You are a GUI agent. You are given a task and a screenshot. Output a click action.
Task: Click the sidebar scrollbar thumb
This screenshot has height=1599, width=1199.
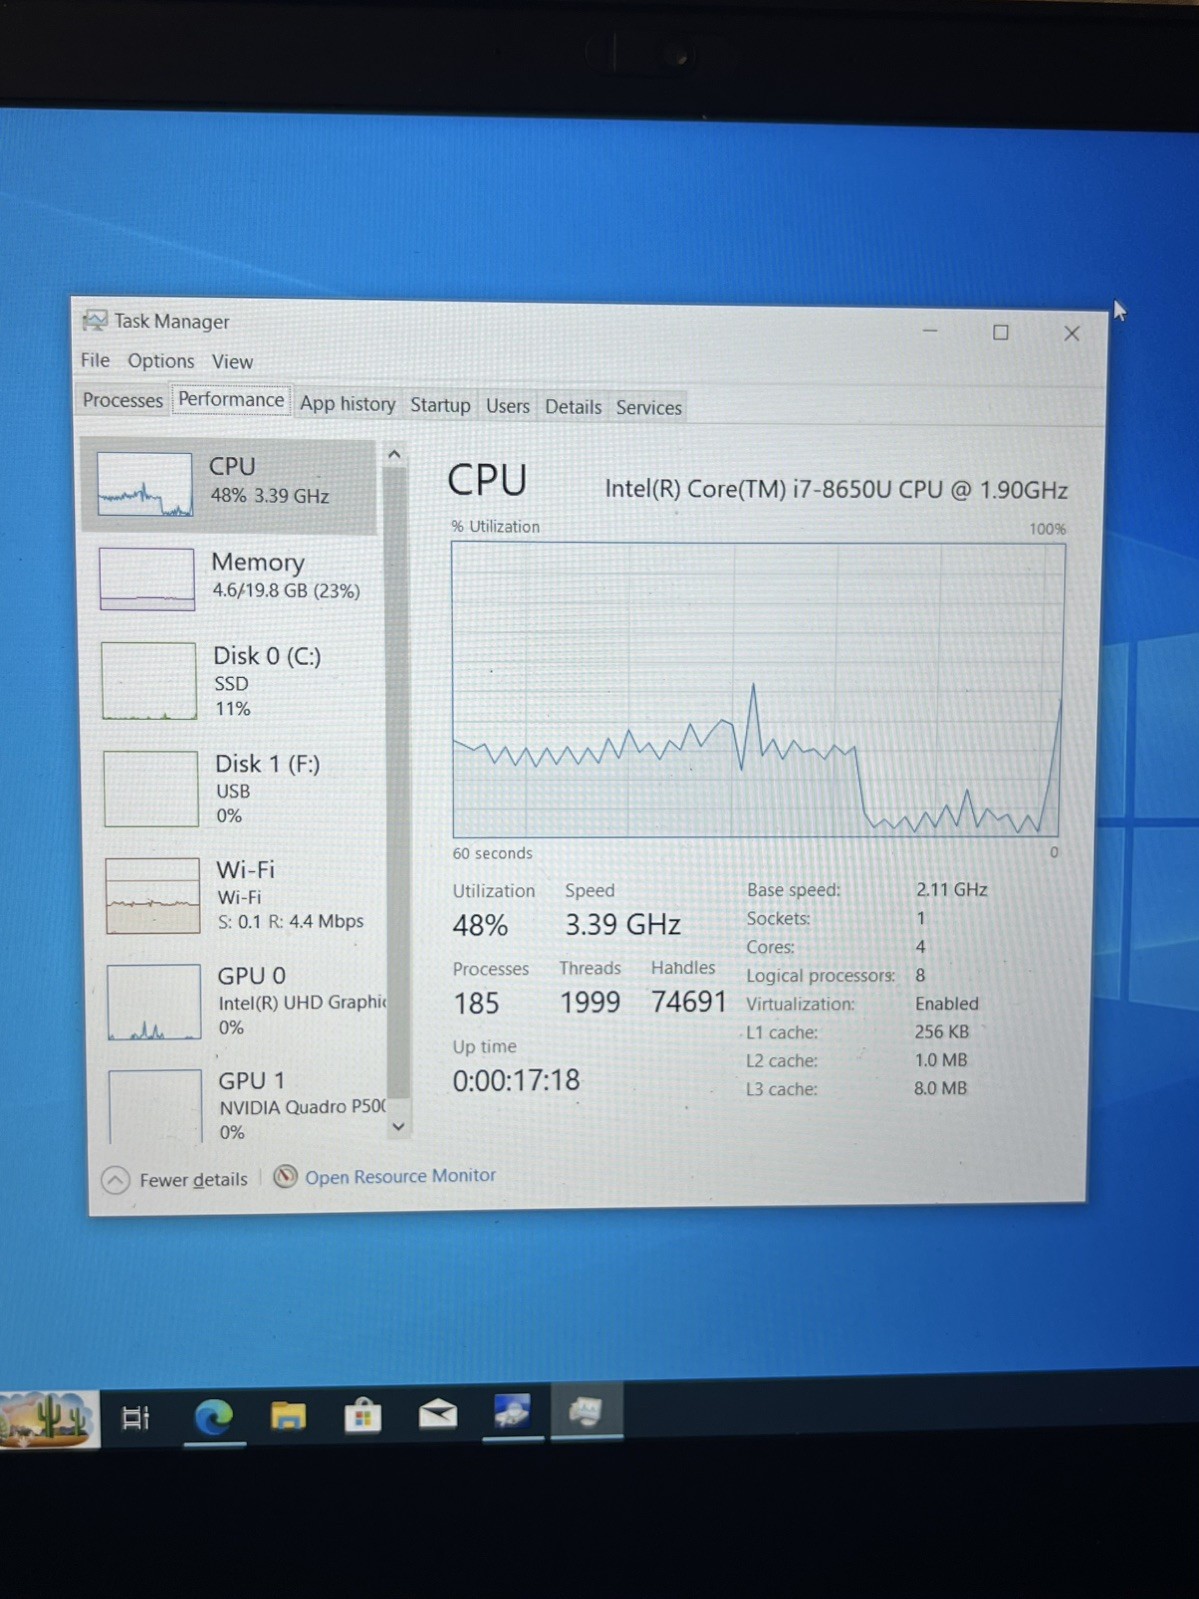396,782
